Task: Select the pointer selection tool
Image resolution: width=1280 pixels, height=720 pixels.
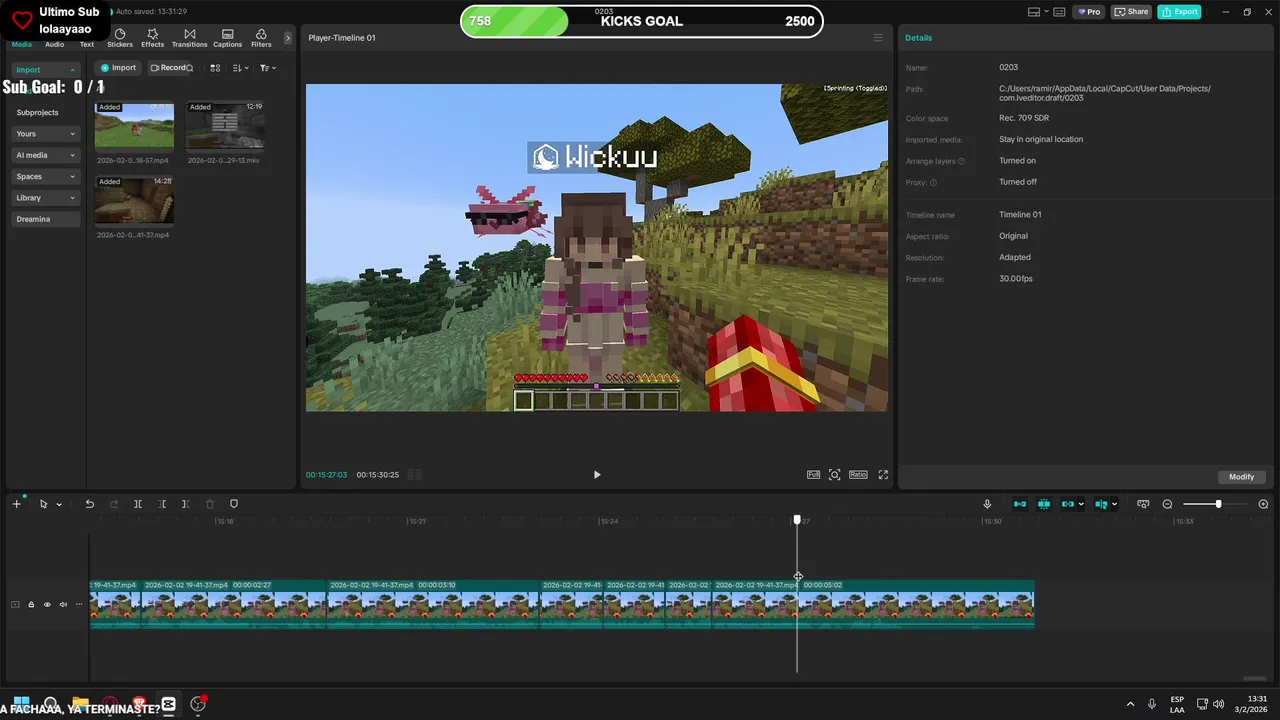Action: [x=43, y=504]
